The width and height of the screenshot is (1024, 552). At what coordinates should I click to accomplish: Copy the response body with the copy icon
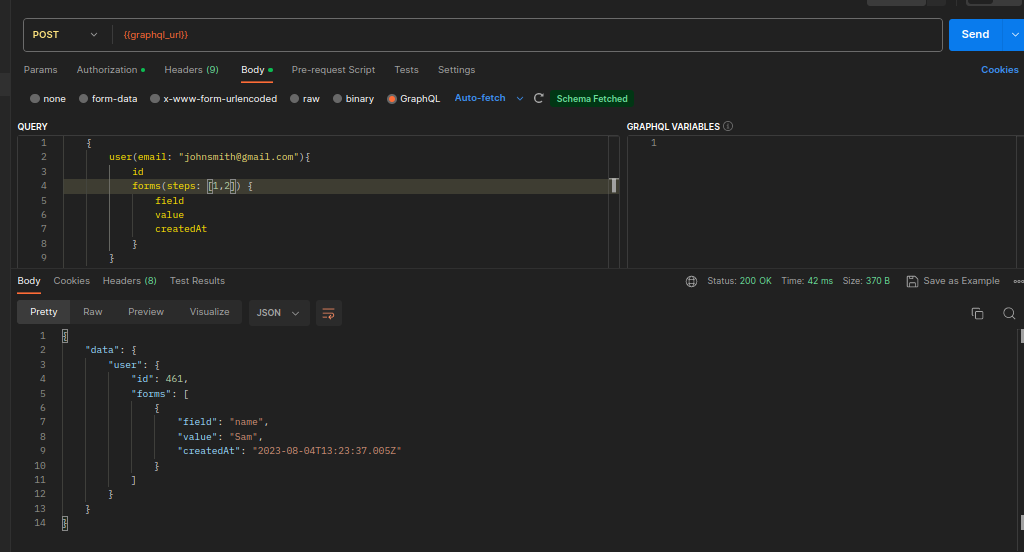point(978,314)
